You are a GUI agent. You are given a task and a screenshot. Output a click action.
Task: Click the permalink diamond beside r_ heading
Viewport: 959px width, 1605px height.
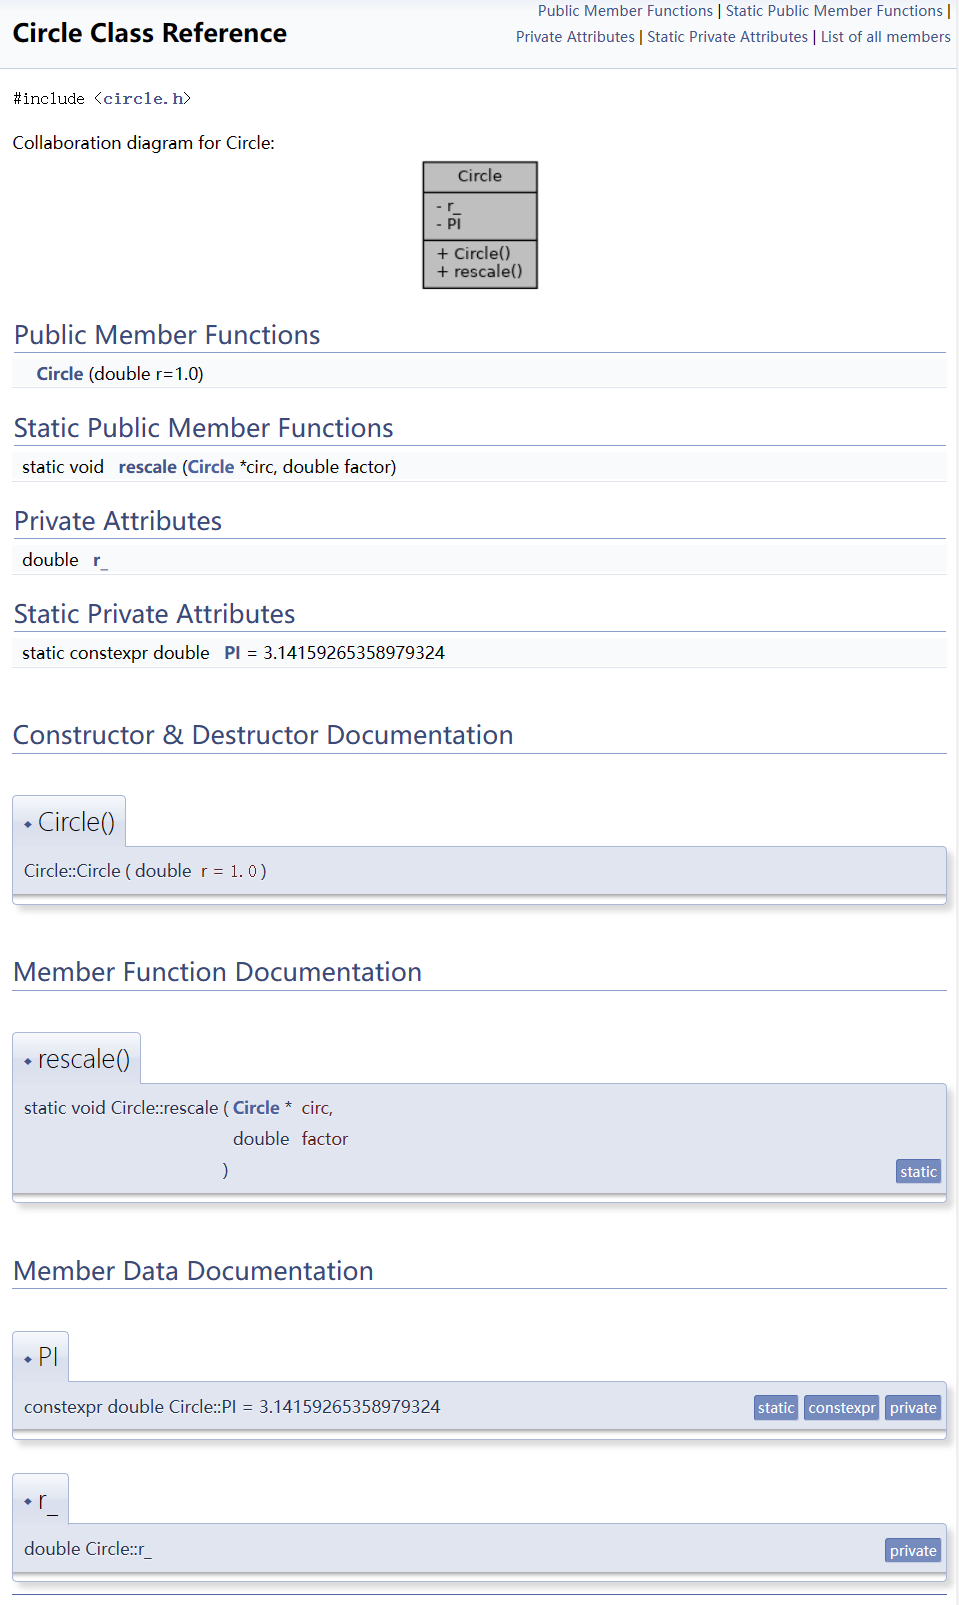(28, 1502)
